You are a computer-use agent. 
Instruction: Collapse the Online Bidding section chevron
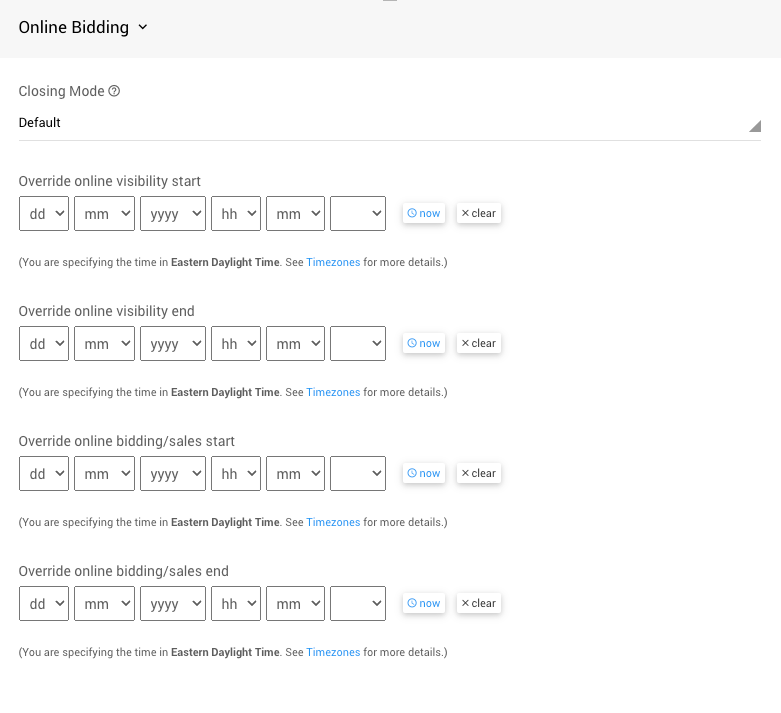point(142,27)
